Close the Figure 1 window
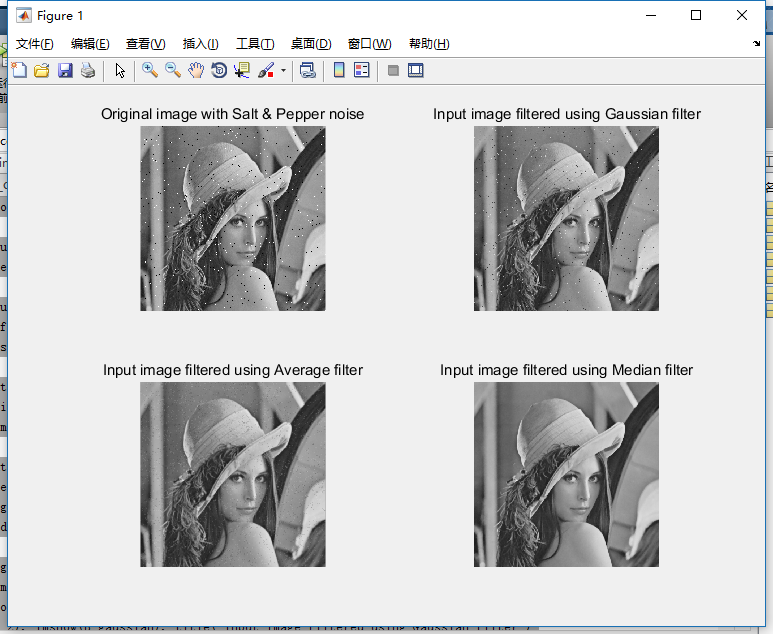This screenshot has height=634, width=773. 741,15
